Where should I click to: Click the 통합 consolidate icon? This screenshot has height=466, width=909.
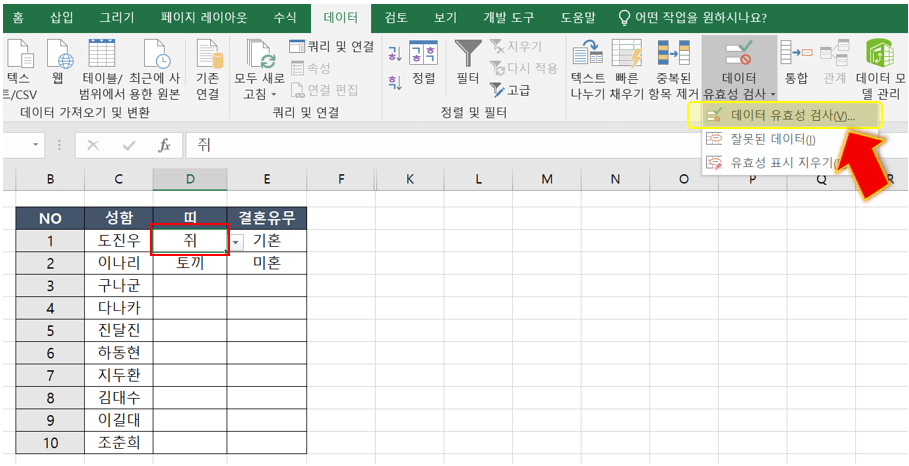point(796,54)
